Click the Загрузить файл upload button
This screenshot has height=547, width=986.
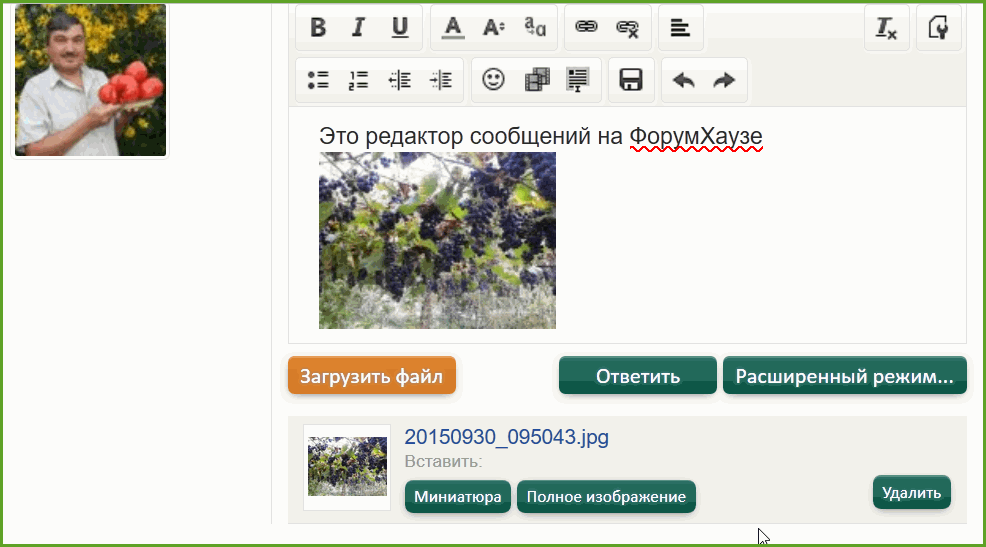click(372, 376)
